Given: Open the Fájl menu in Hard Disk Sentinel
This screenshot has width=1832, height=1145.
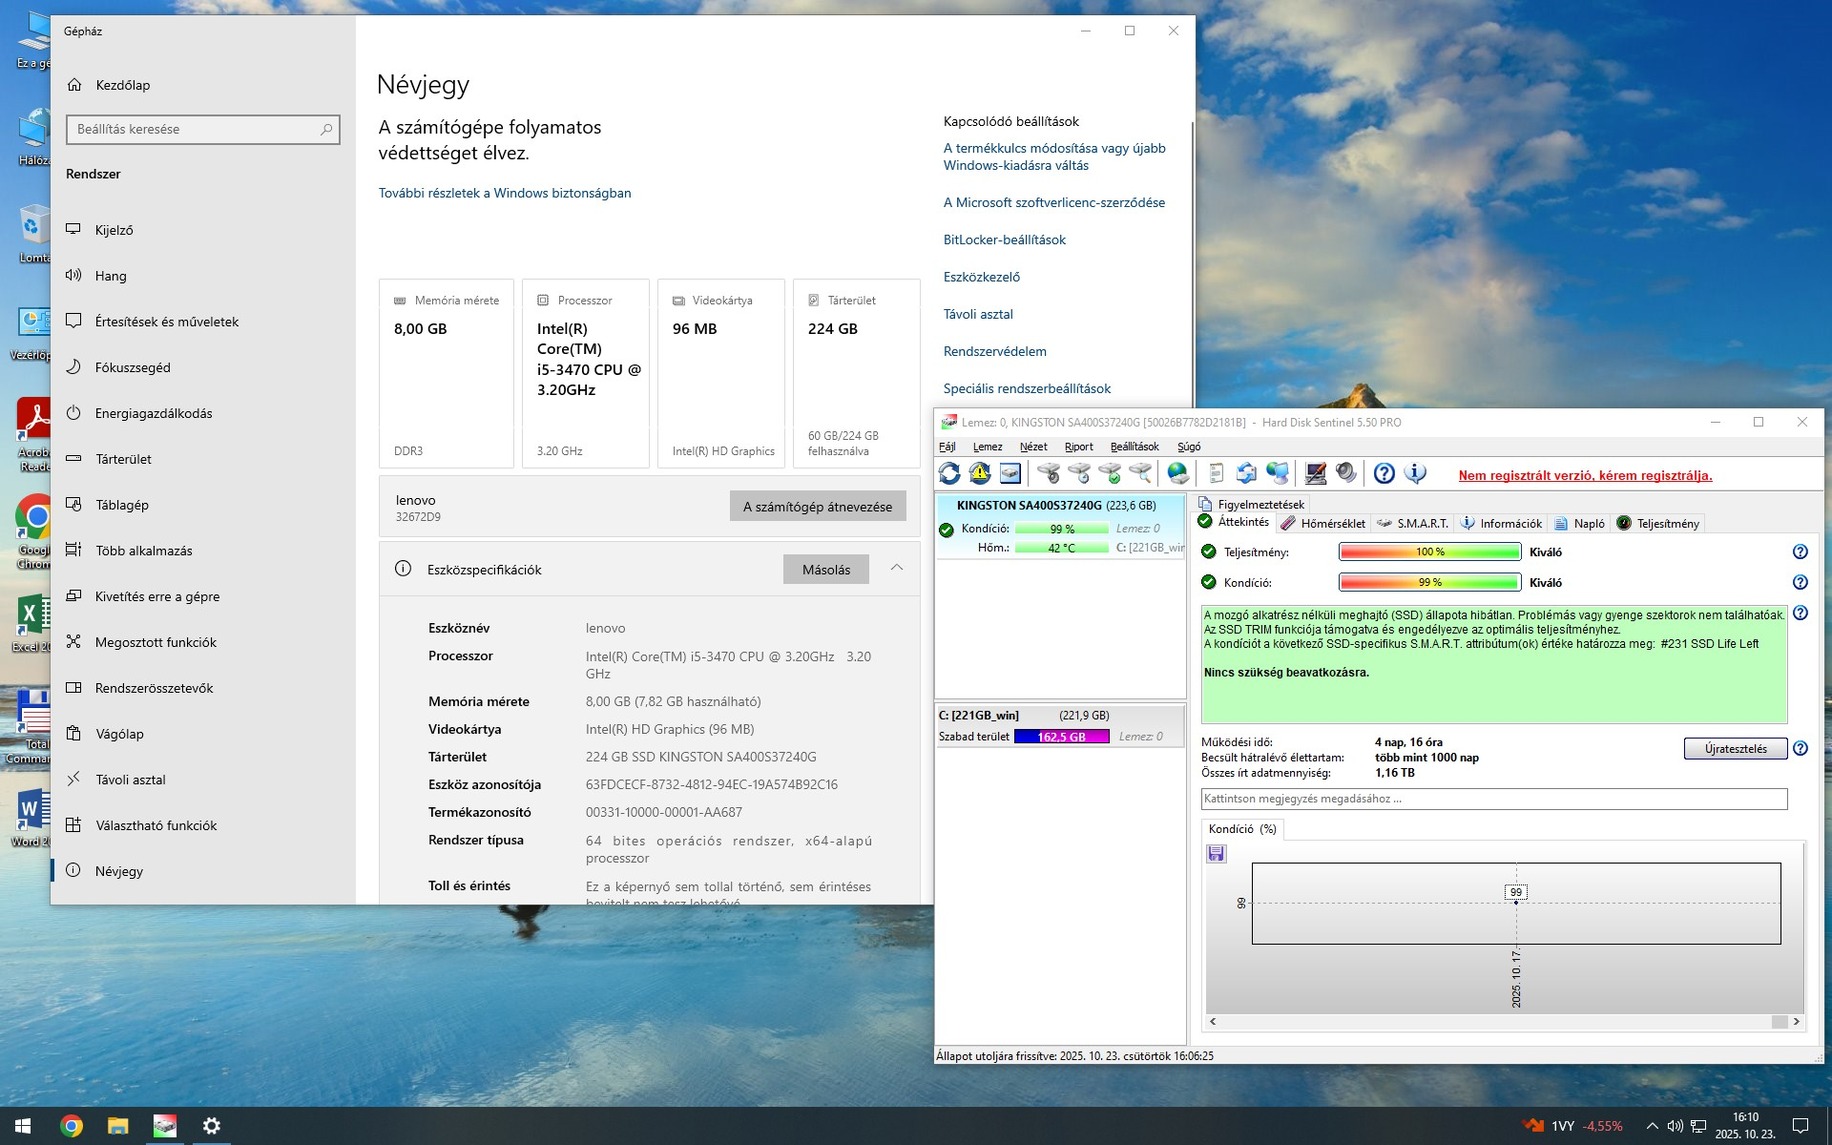Looking at the screenshot, I should coord(947,447).
